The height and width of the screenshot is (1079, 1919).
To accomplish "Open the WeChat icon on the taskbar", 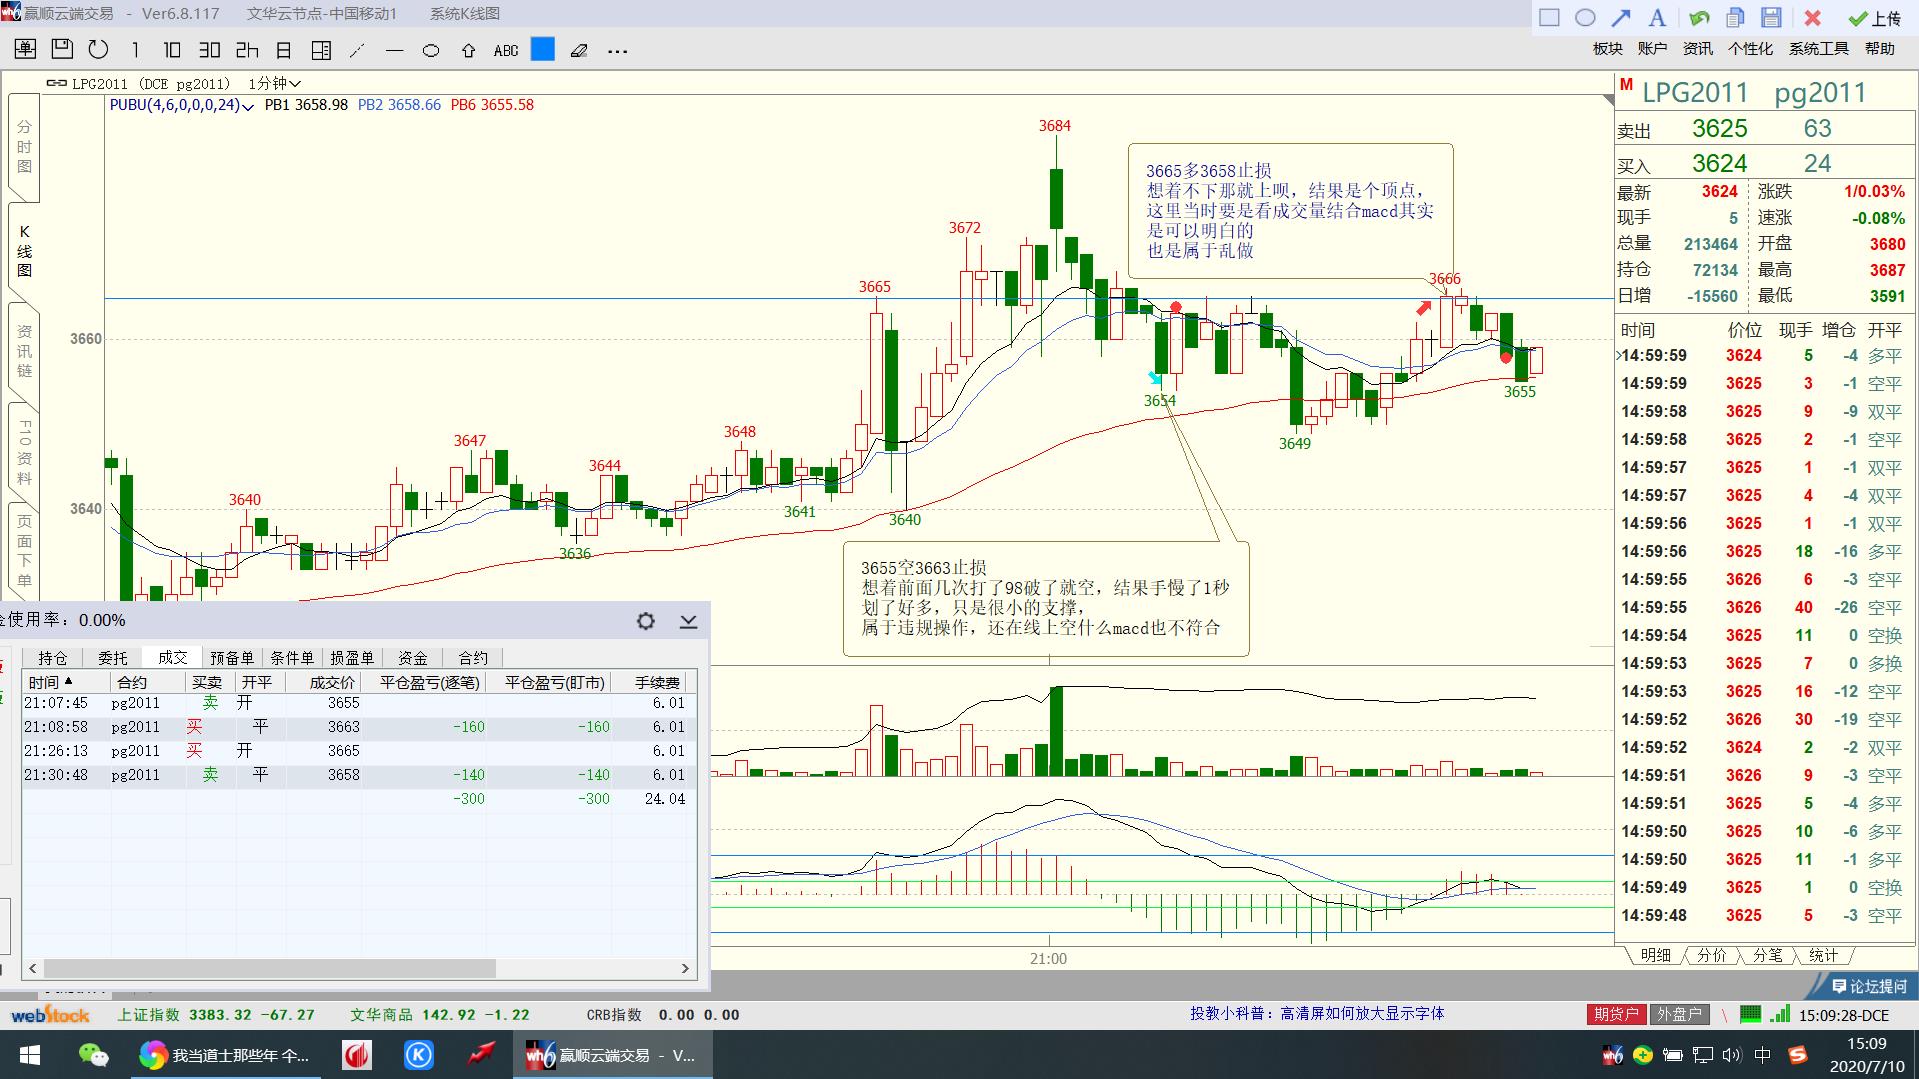I will click(93, 1055).
